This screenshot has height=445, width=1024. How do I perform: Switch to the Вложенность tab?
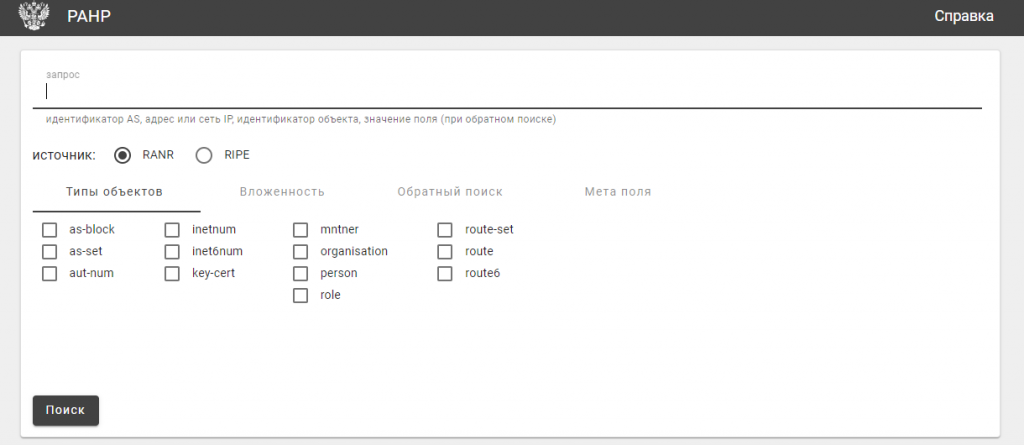click(x=282, y=192)
